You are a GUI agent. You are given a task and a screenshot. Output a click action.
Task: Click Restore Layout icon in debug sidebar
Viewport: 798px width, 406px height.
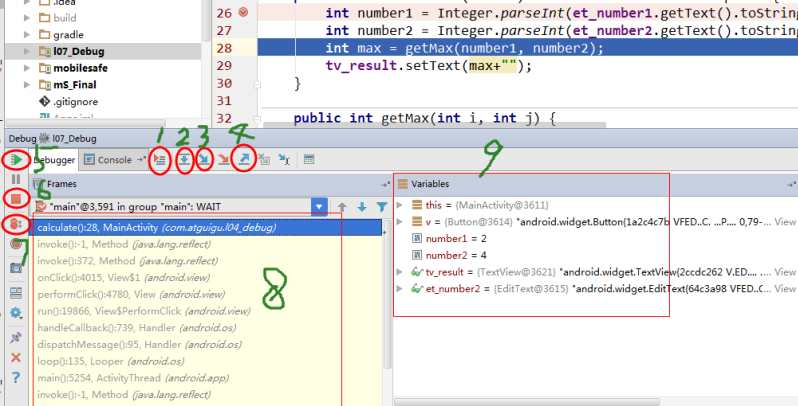coord(16,293)
